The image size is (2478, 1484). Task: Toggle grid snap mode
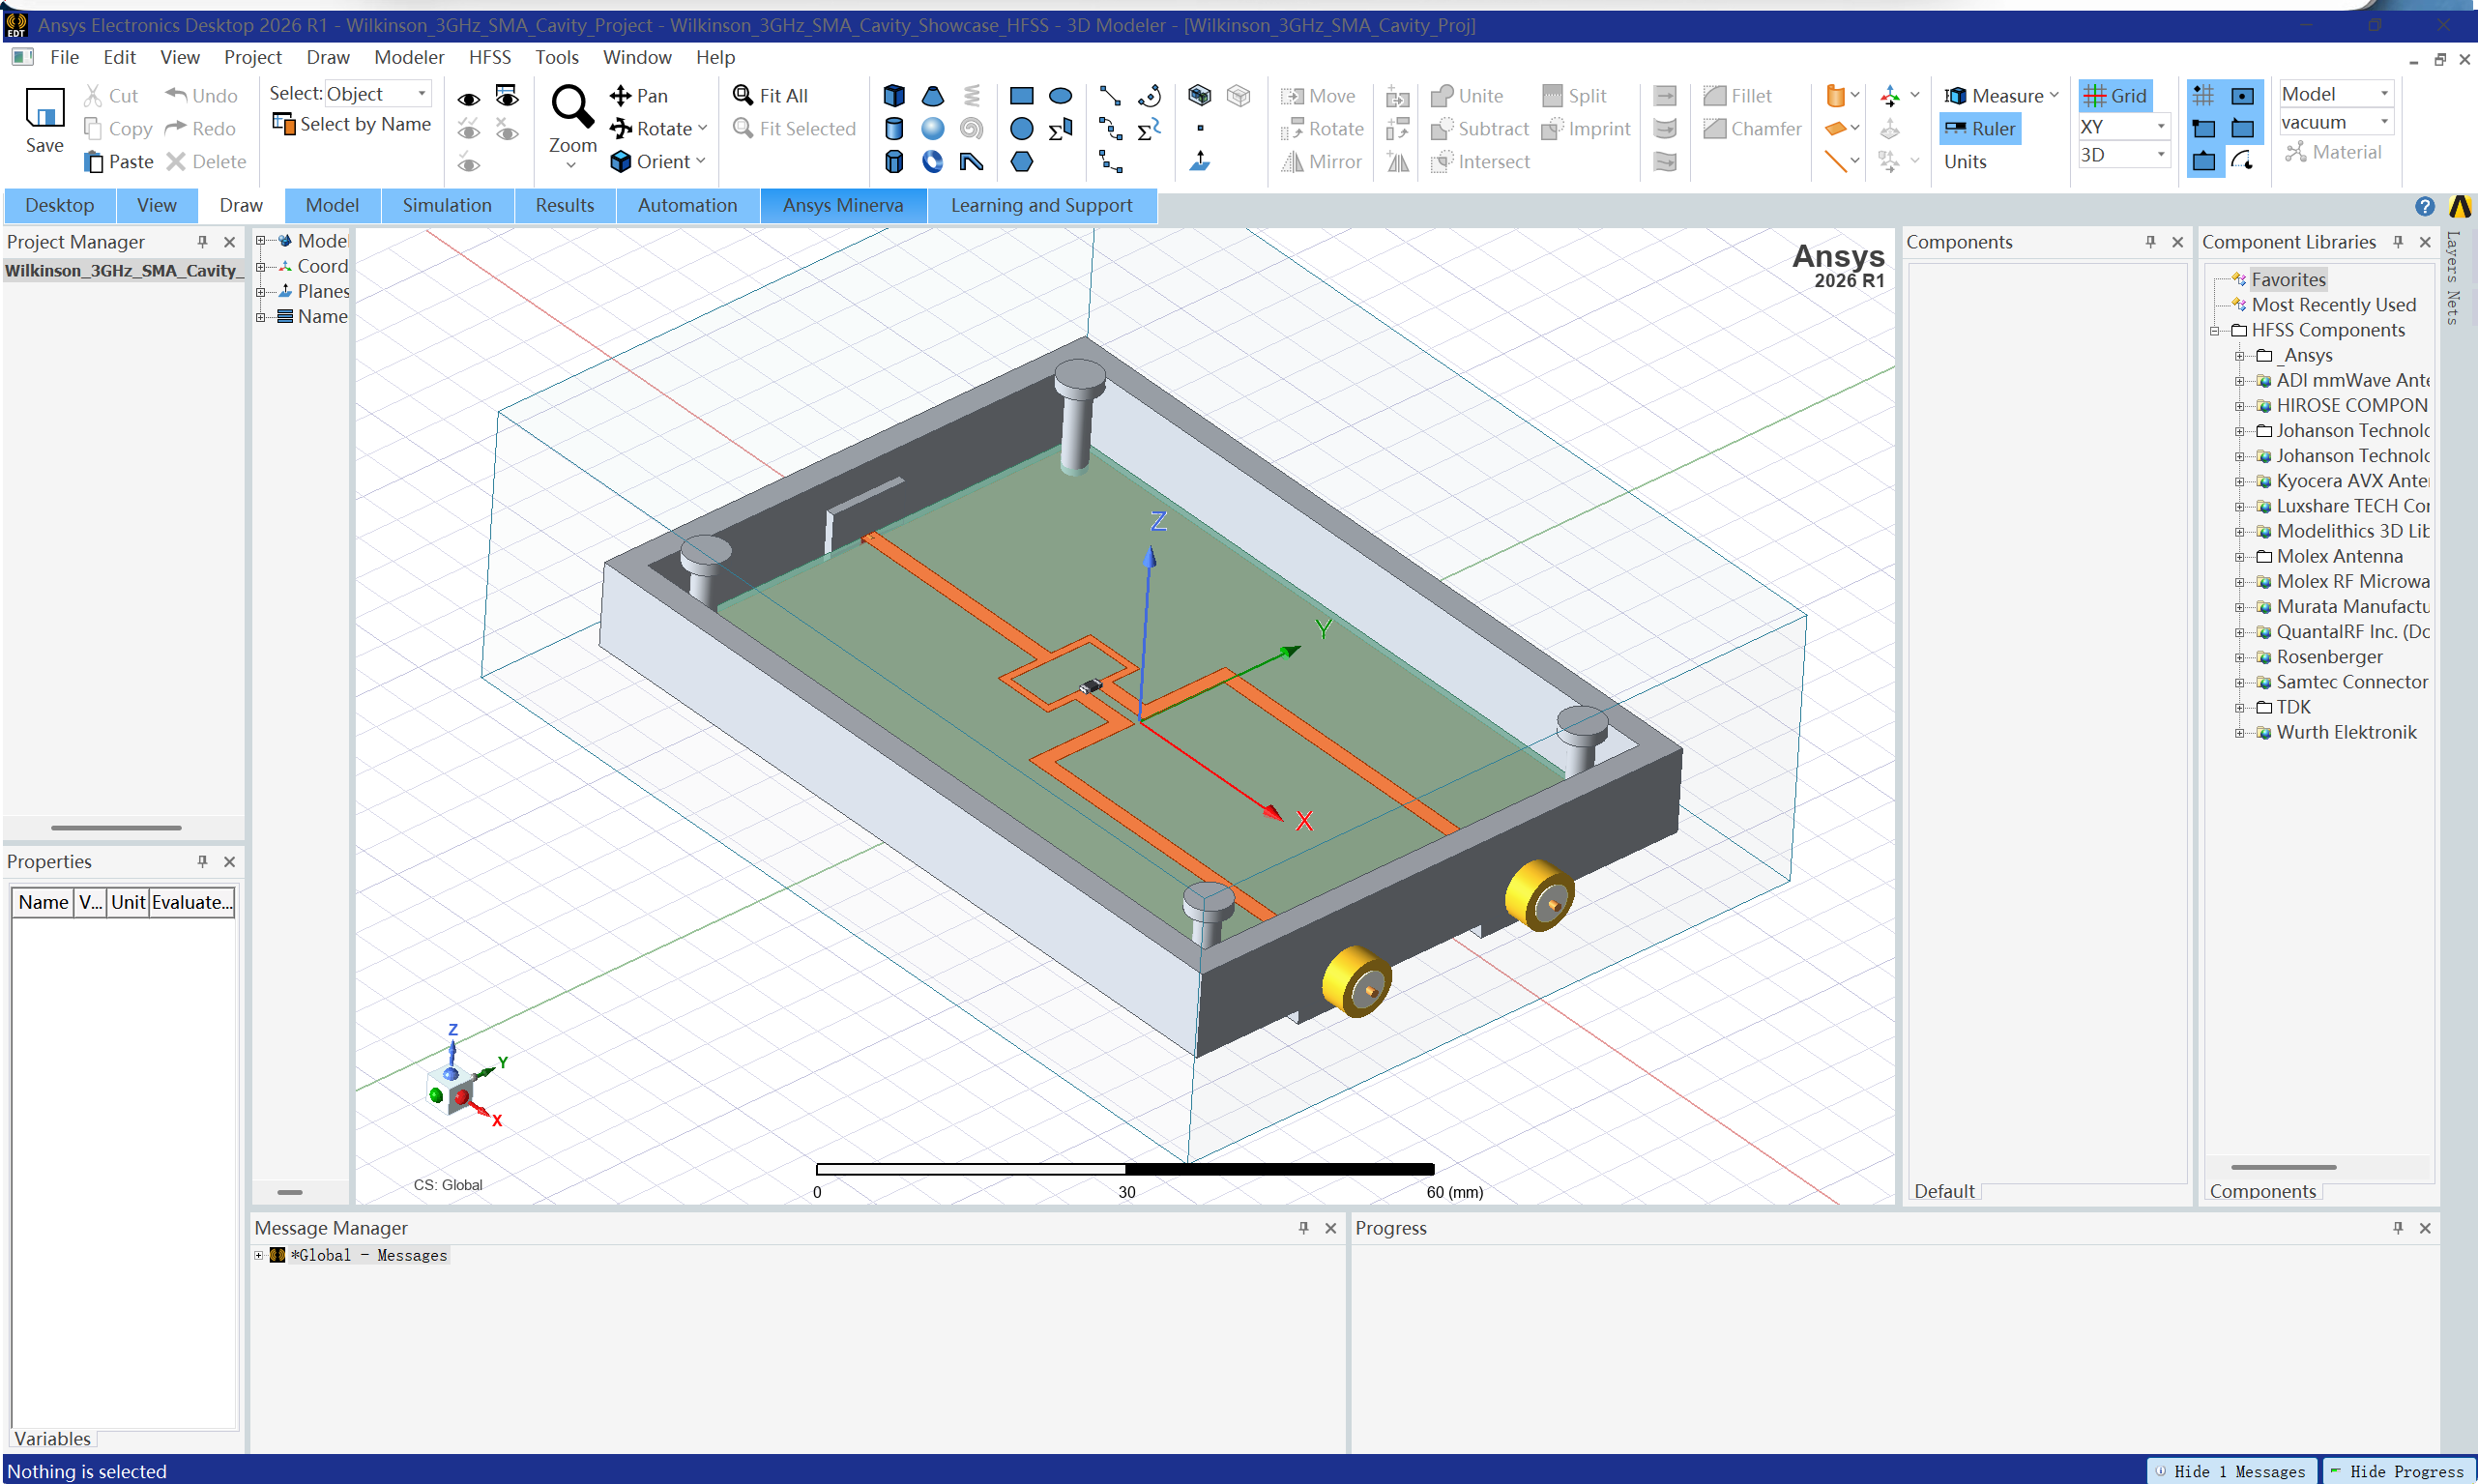(x=2203, y=96)
